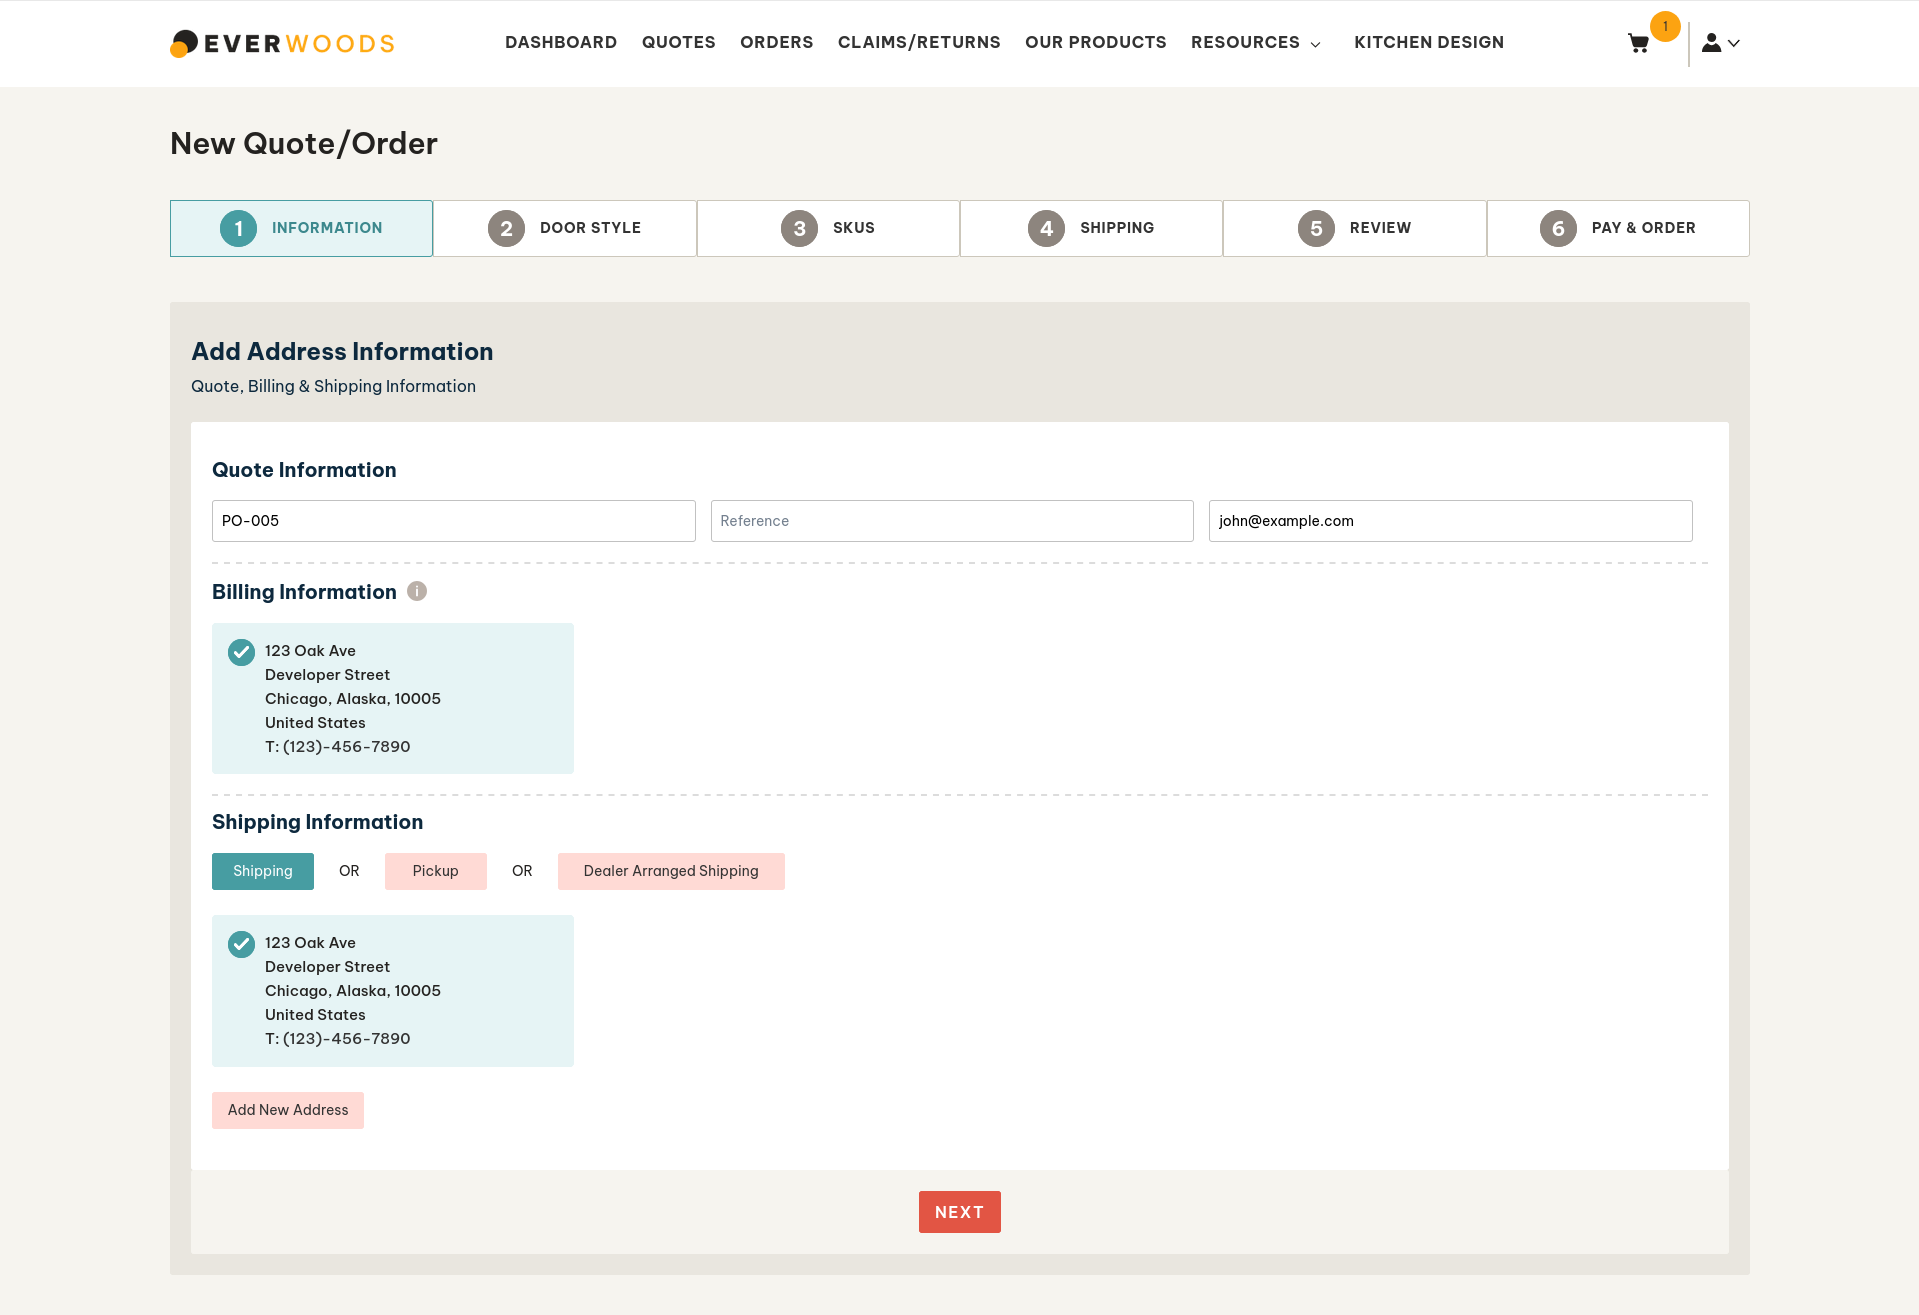Screen dimensions: 1919x1315
Task: Click the Everwoods logo
Action: [x=283, y=43]
